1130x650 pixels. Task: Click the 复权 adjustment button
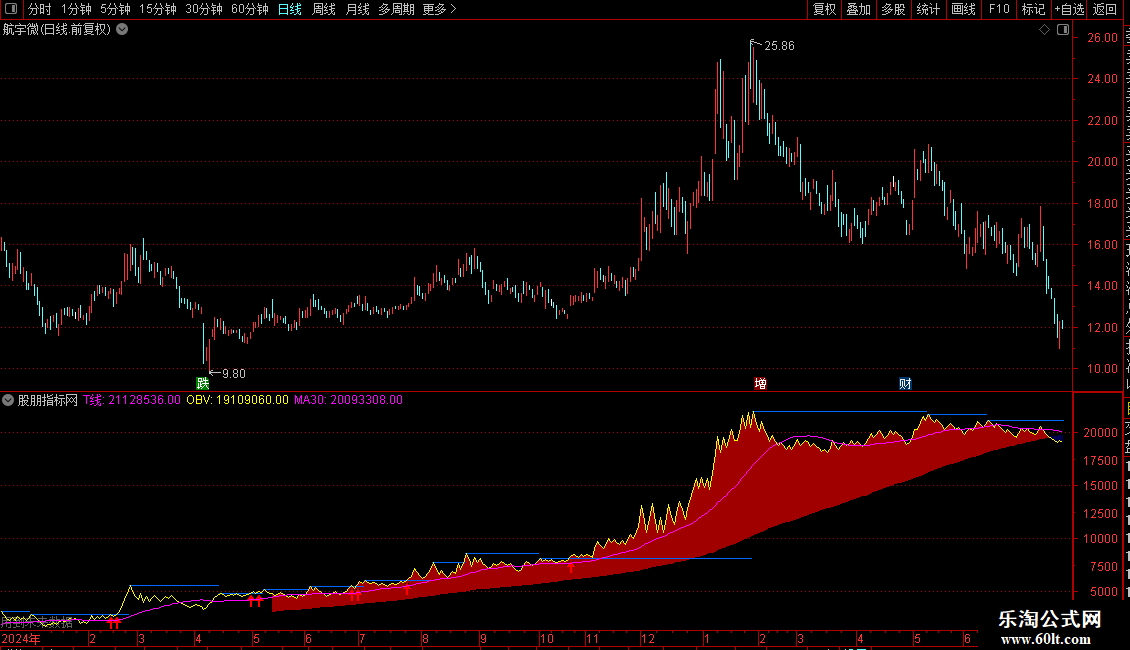(824, 9)
